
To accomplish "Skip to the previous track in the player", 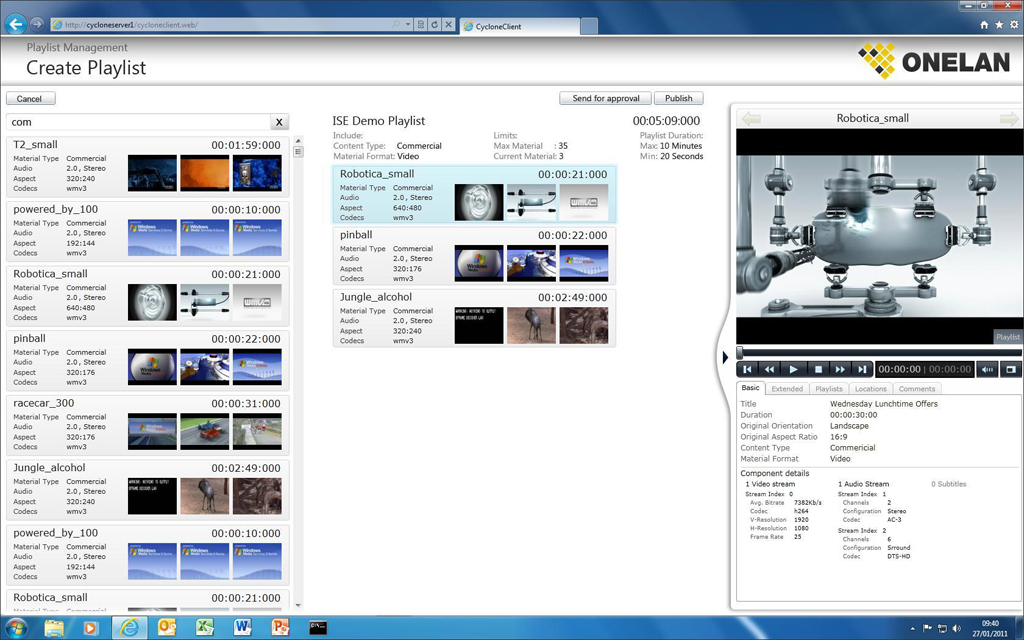I will [747, 370].
